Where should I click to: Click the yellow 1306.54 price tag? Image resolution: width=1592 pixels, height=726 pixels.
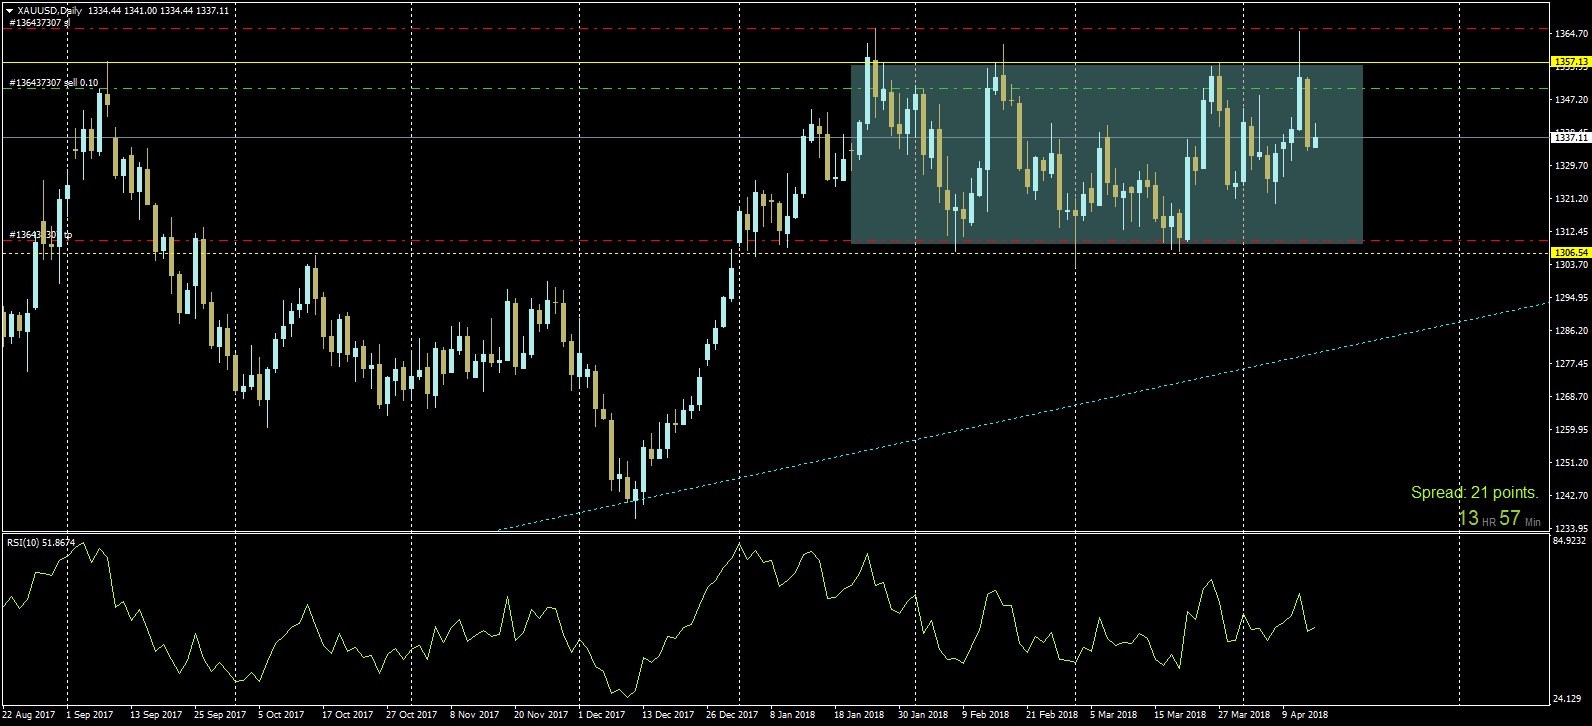pos(1571,253)
